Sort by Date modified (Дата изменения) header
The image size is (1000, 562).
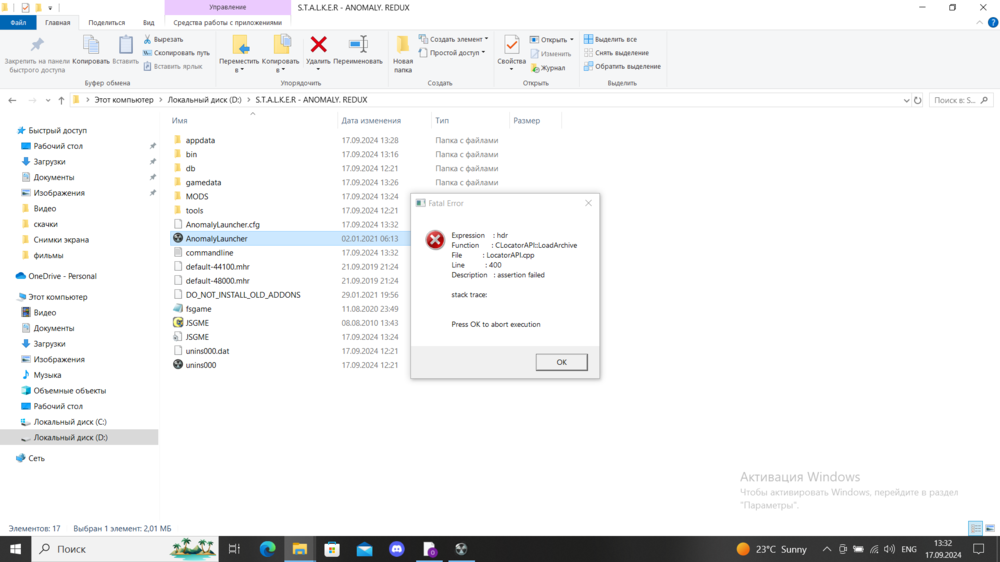tap(371, 121)
